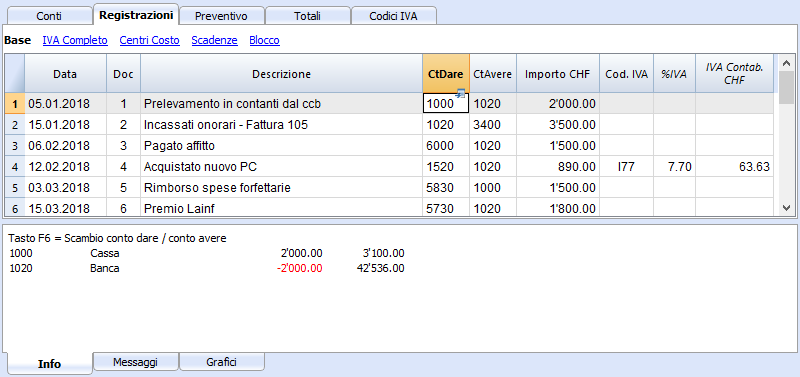
Task: Select the description cell 'Pagato affitto'
Action: (x=281, y=146)
